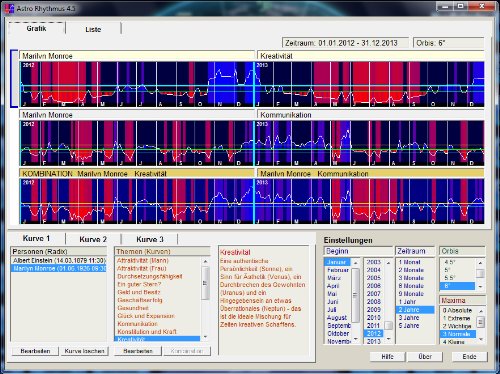The width and height of the screenshot is (500, 374).
Task: Select theme Geld und Besitz
Action: tap(139, 292)
